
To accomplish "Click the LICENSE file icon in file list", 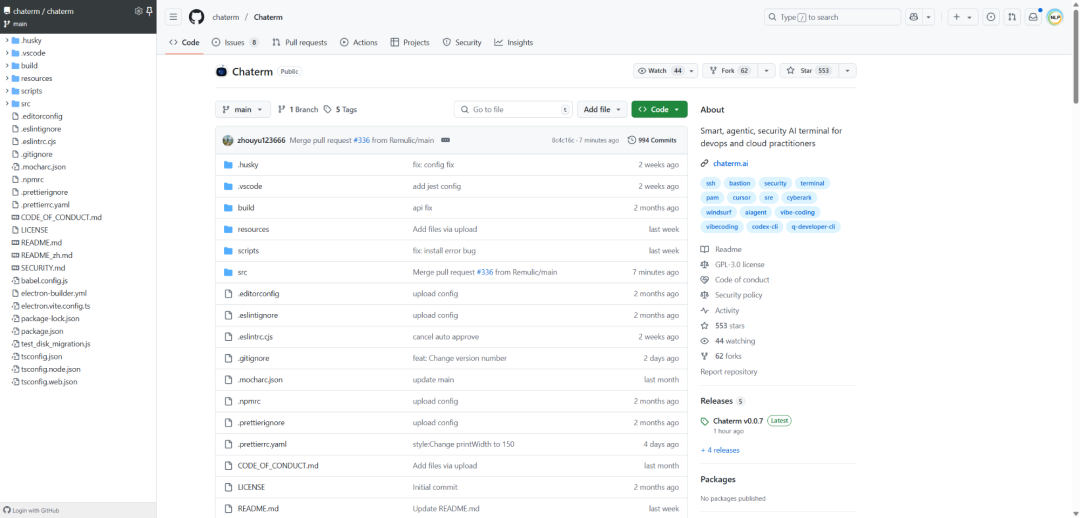I will [x=228, y=487].
